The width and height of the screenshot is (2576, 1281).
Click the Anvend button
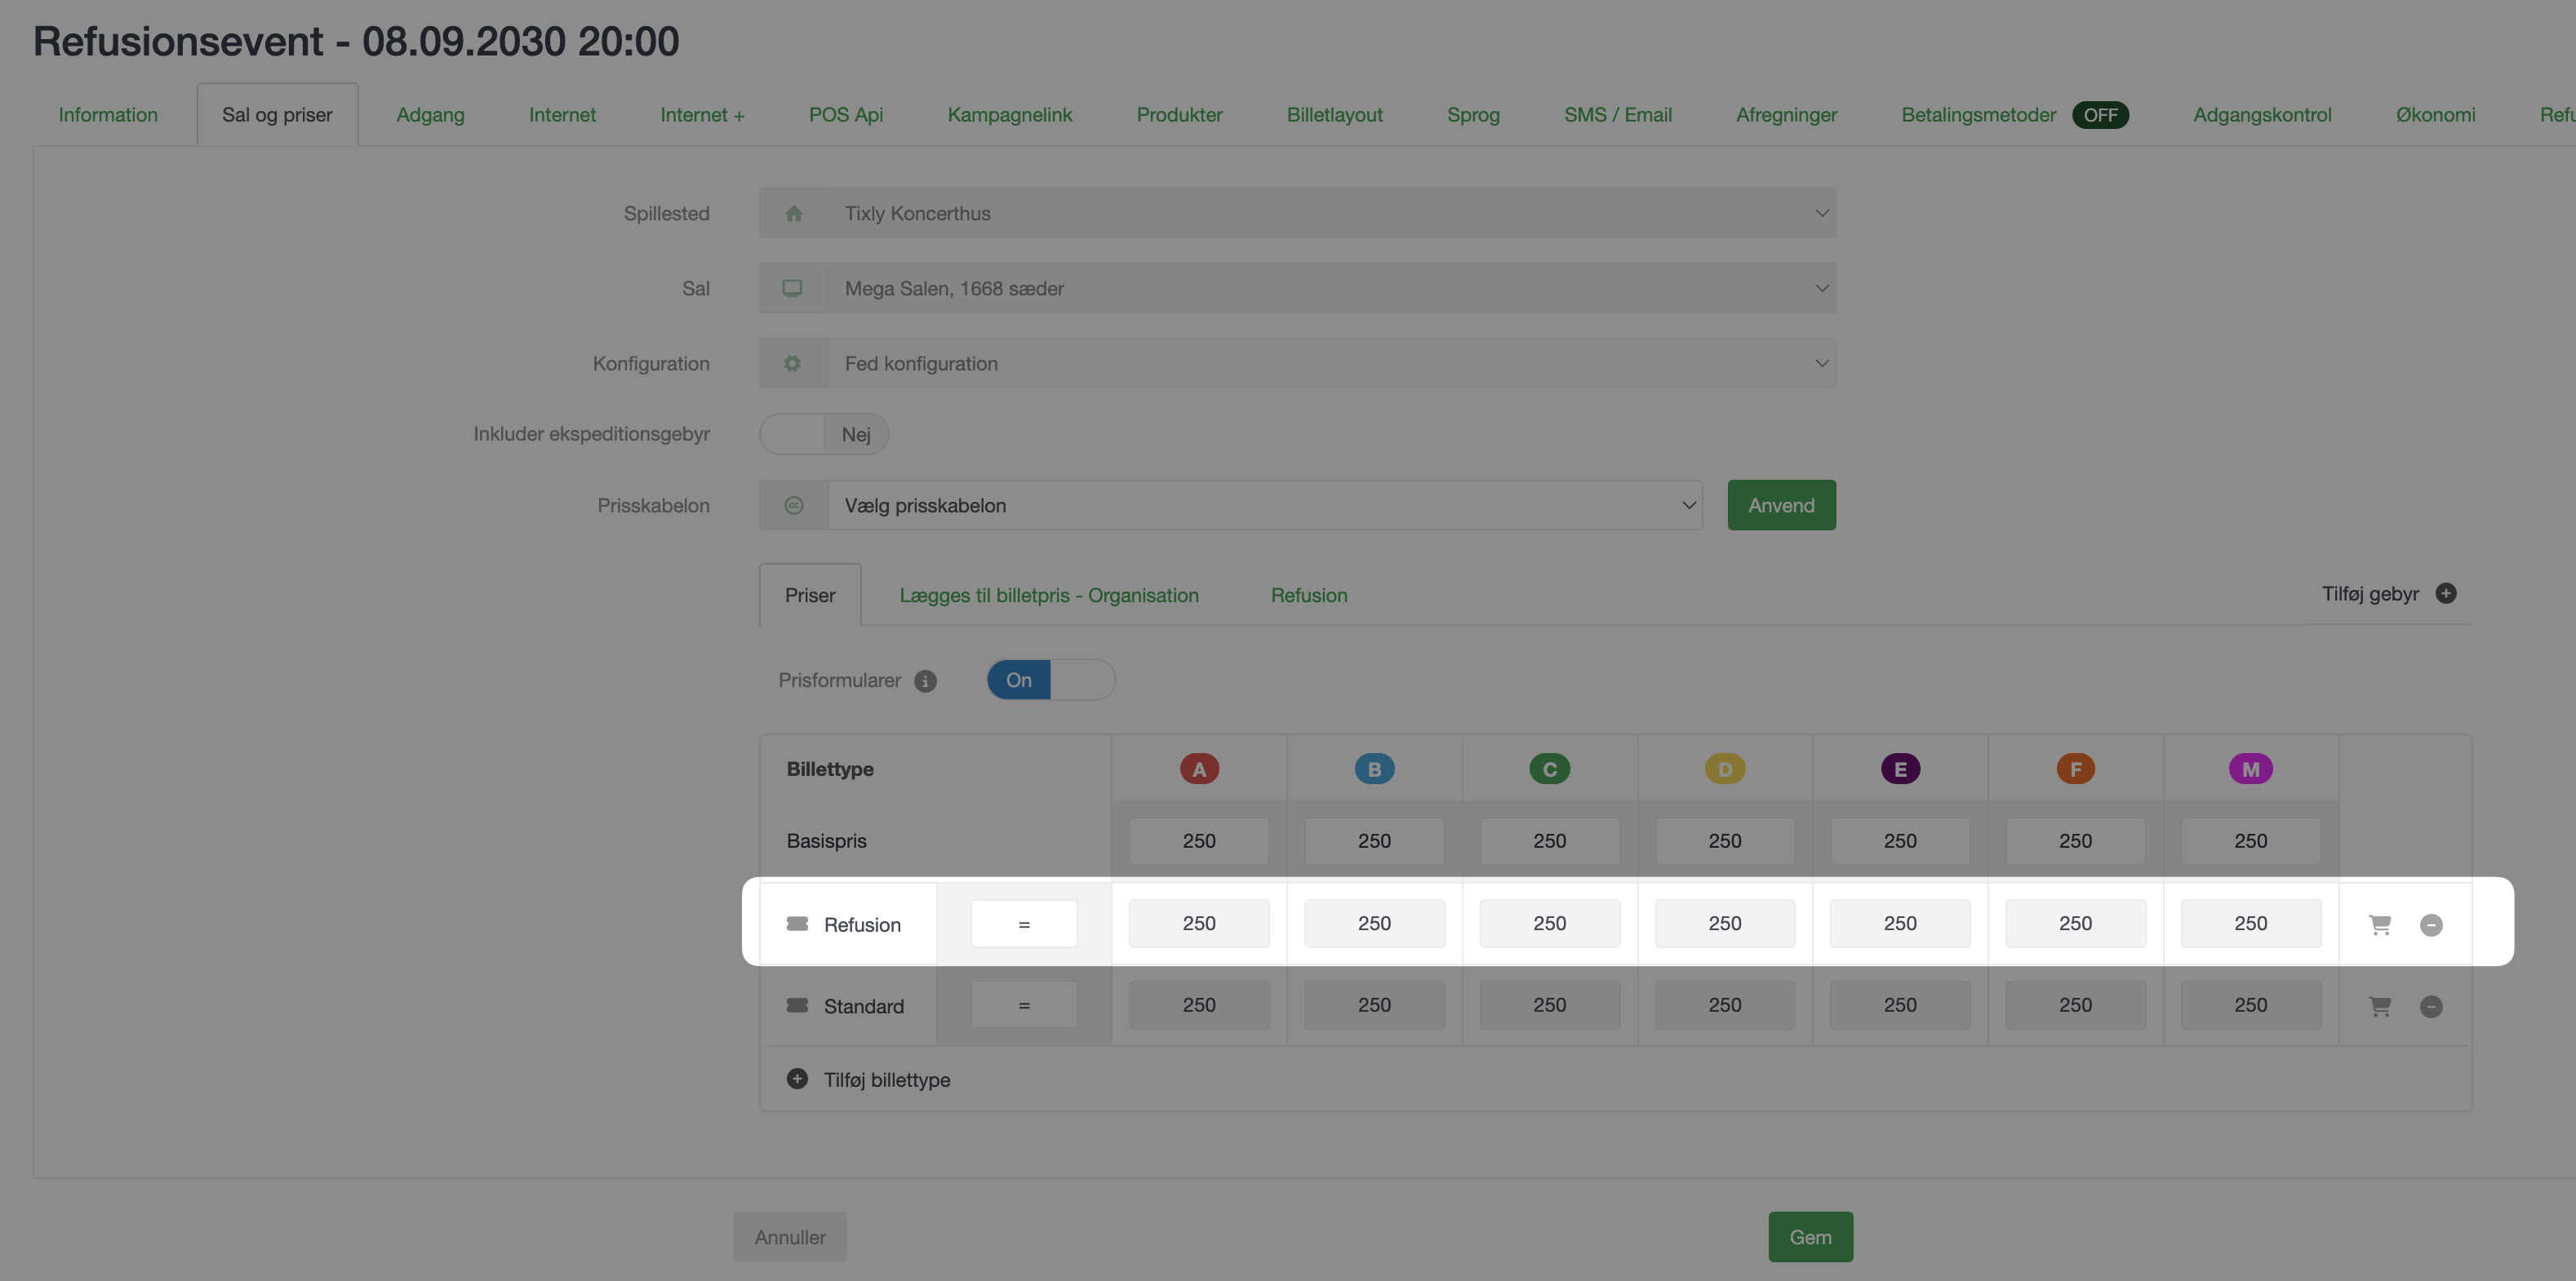[1781, 505]
